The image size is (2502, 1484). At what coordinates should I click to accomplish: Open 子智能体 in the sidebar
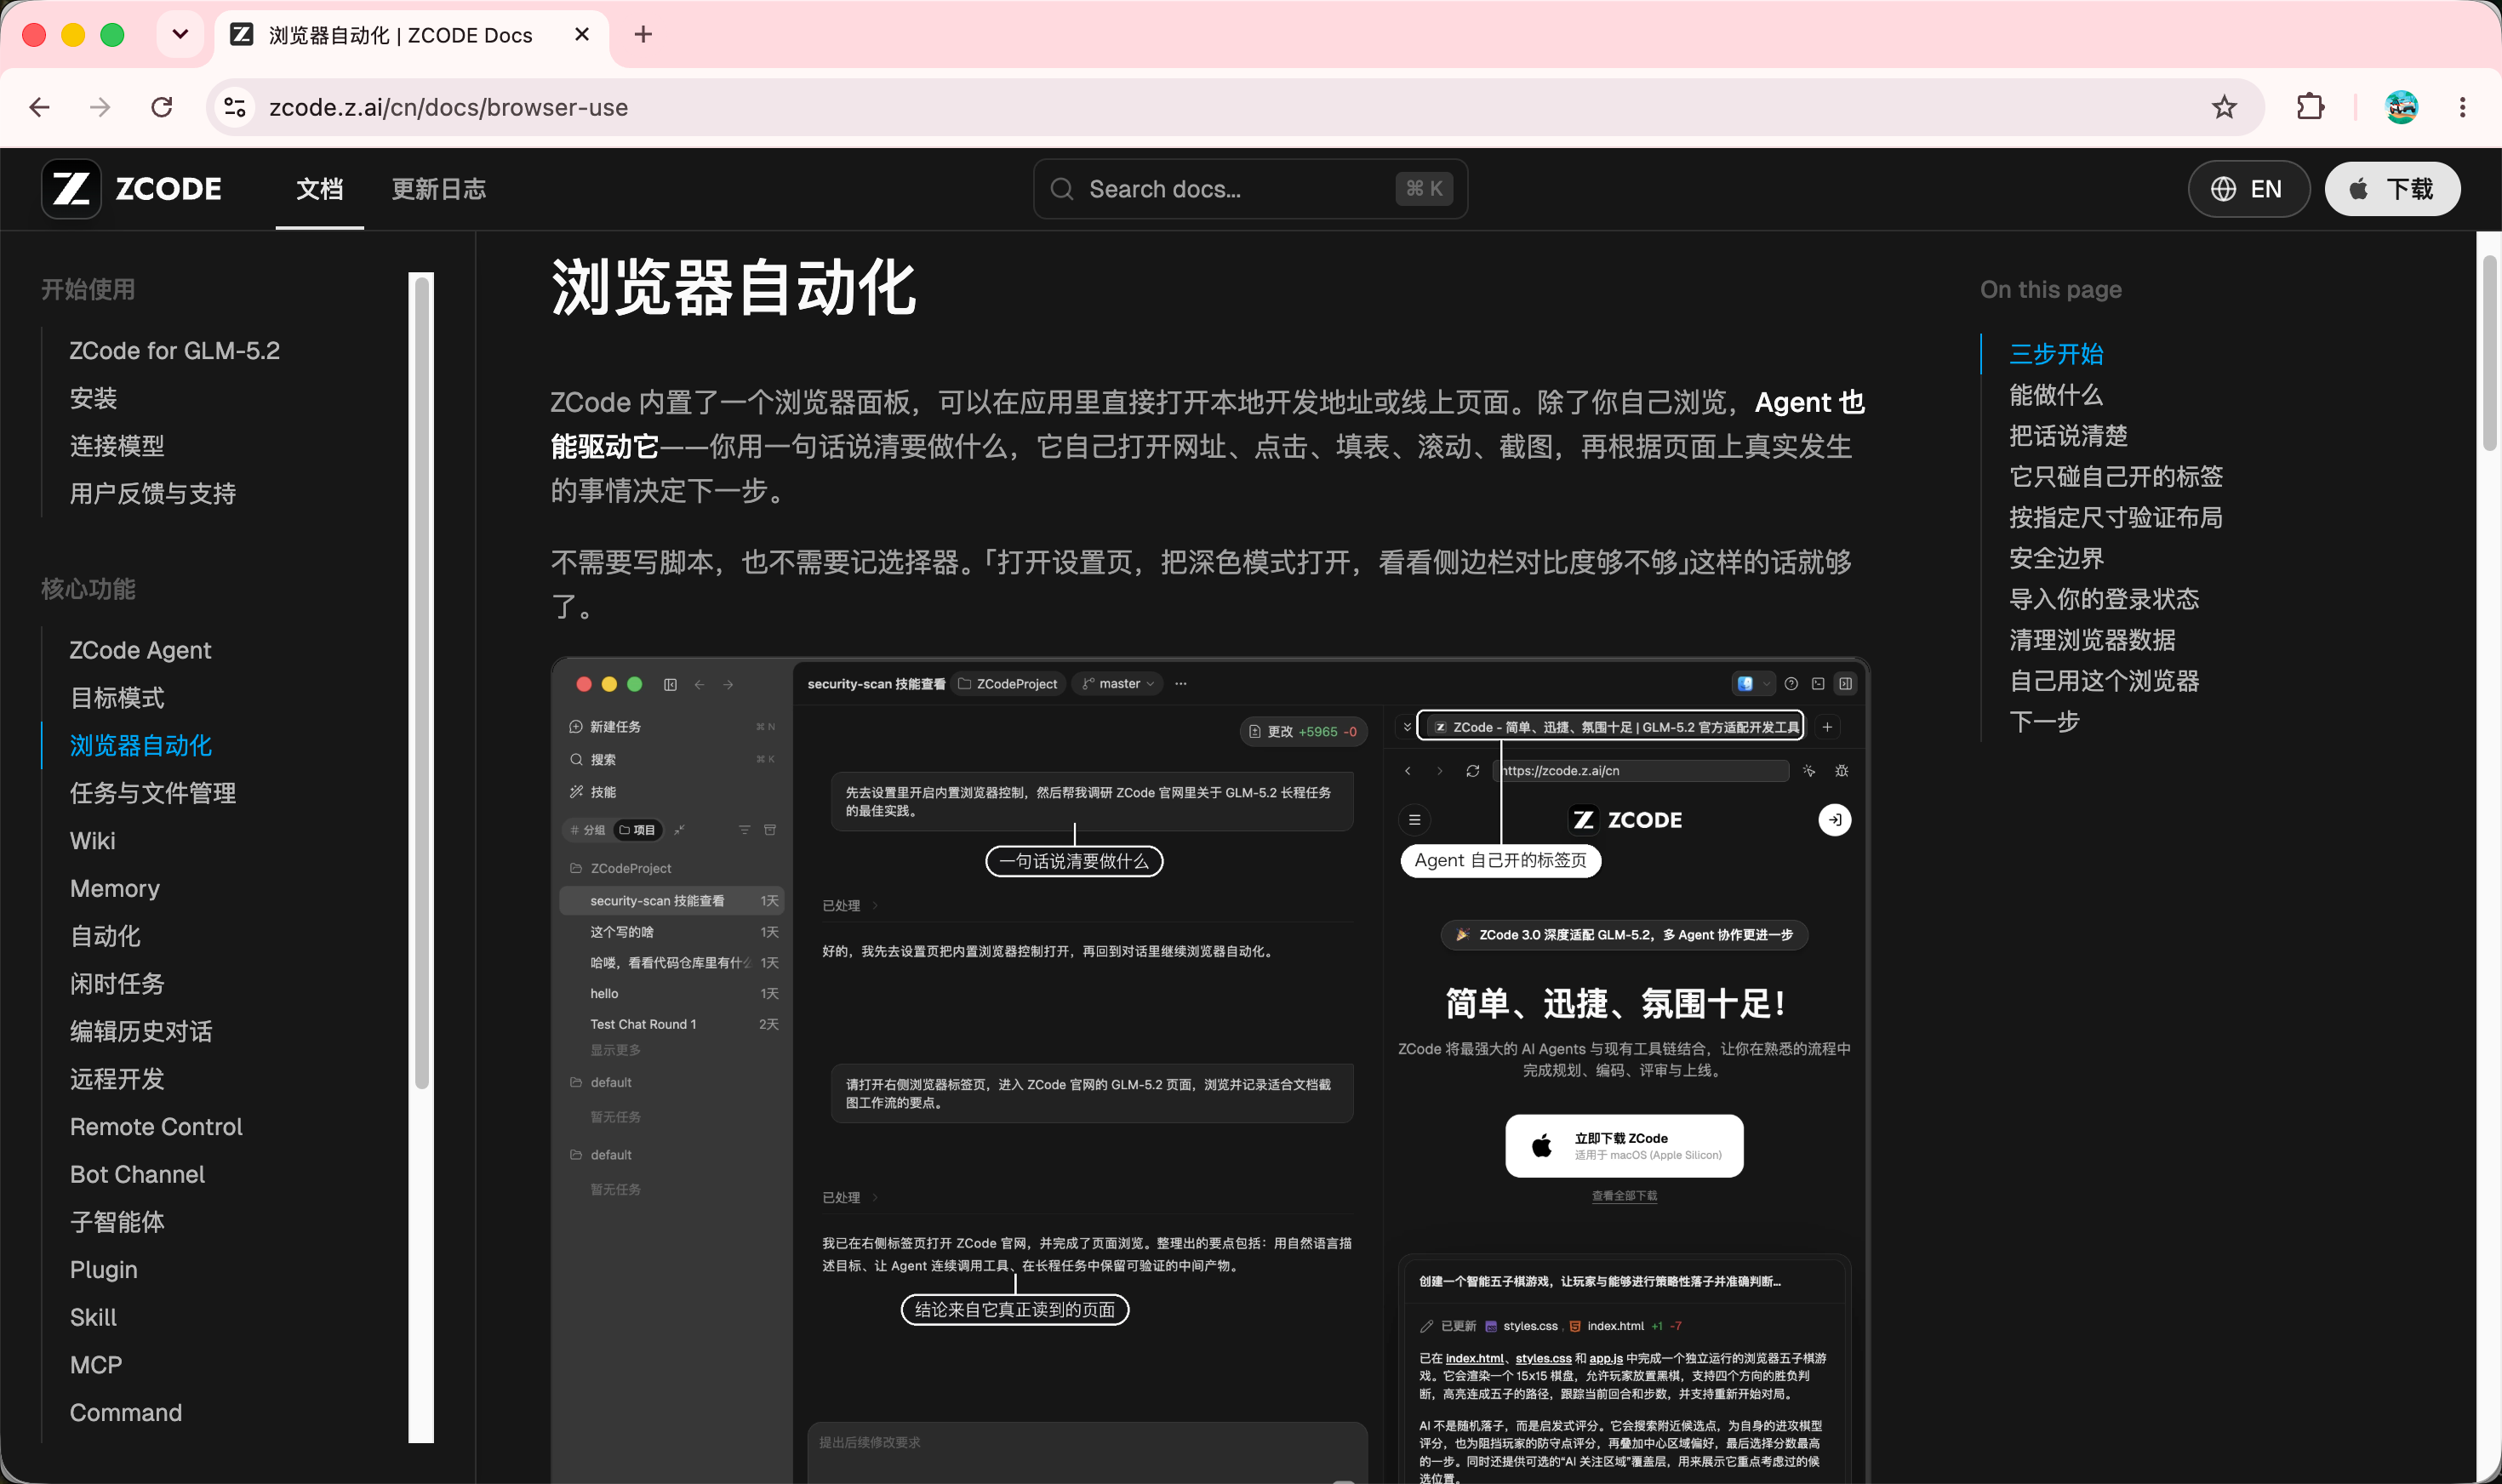117,1222
